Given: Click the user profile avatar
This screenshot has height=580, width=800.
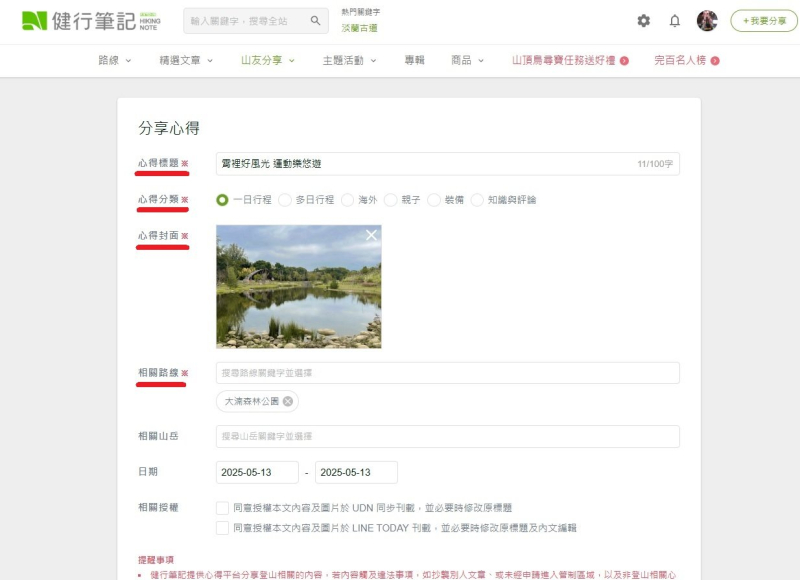Looking at the screenshot, I should coord(707,21).
